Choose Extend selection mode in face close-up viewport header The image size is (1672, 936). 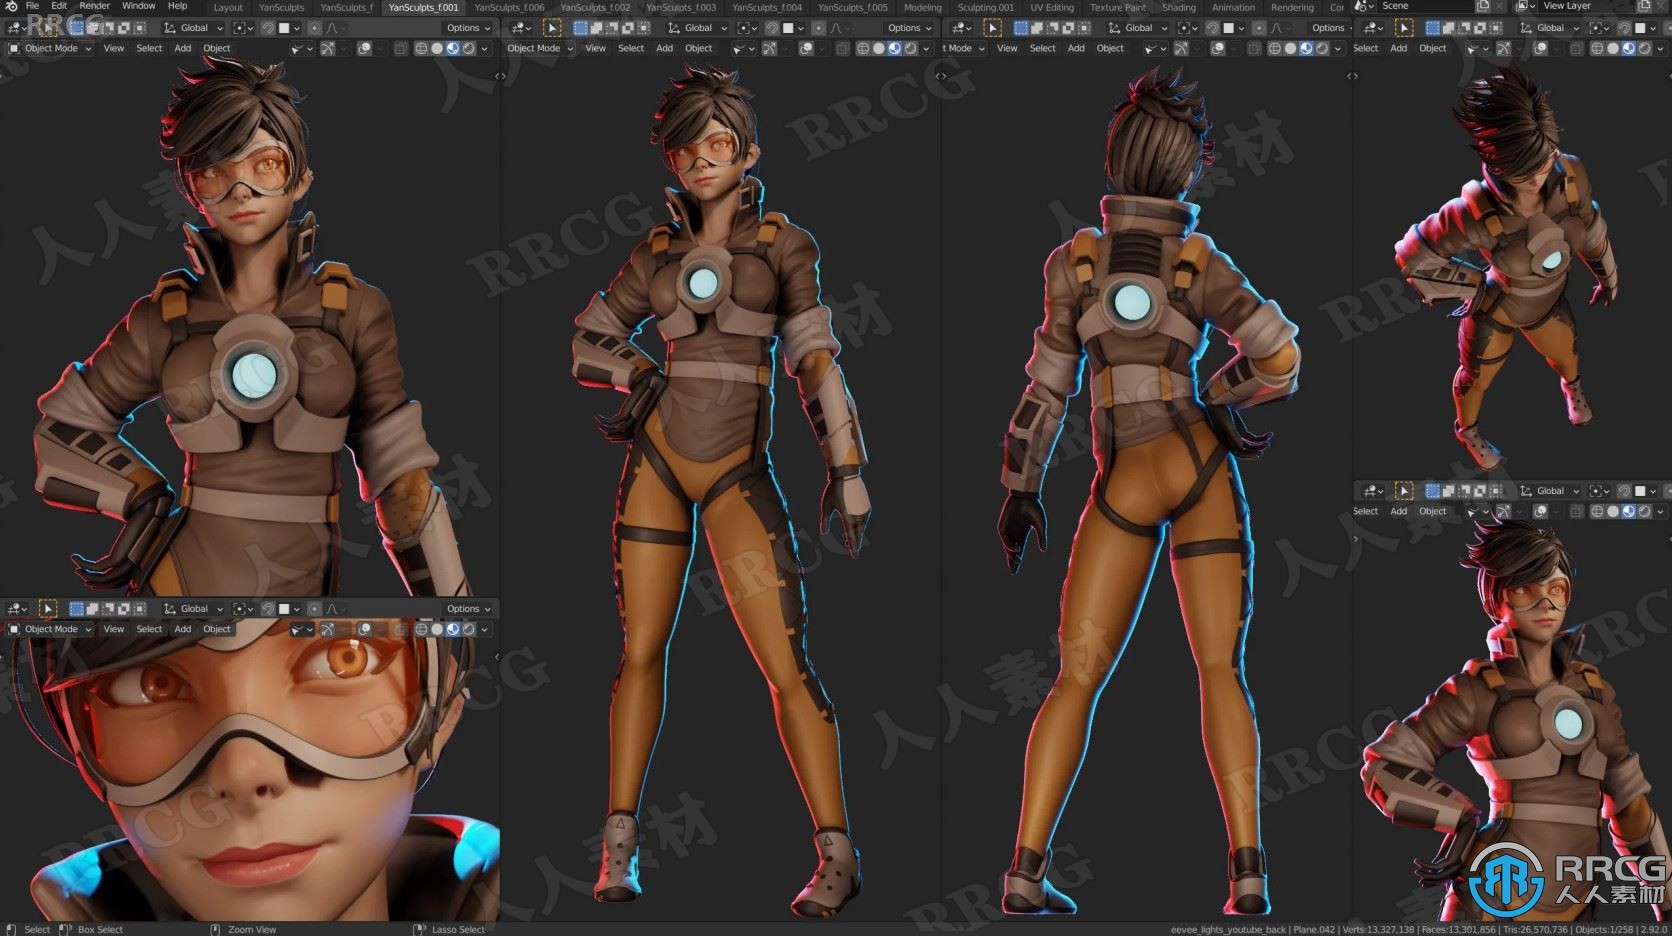(92, 609)
